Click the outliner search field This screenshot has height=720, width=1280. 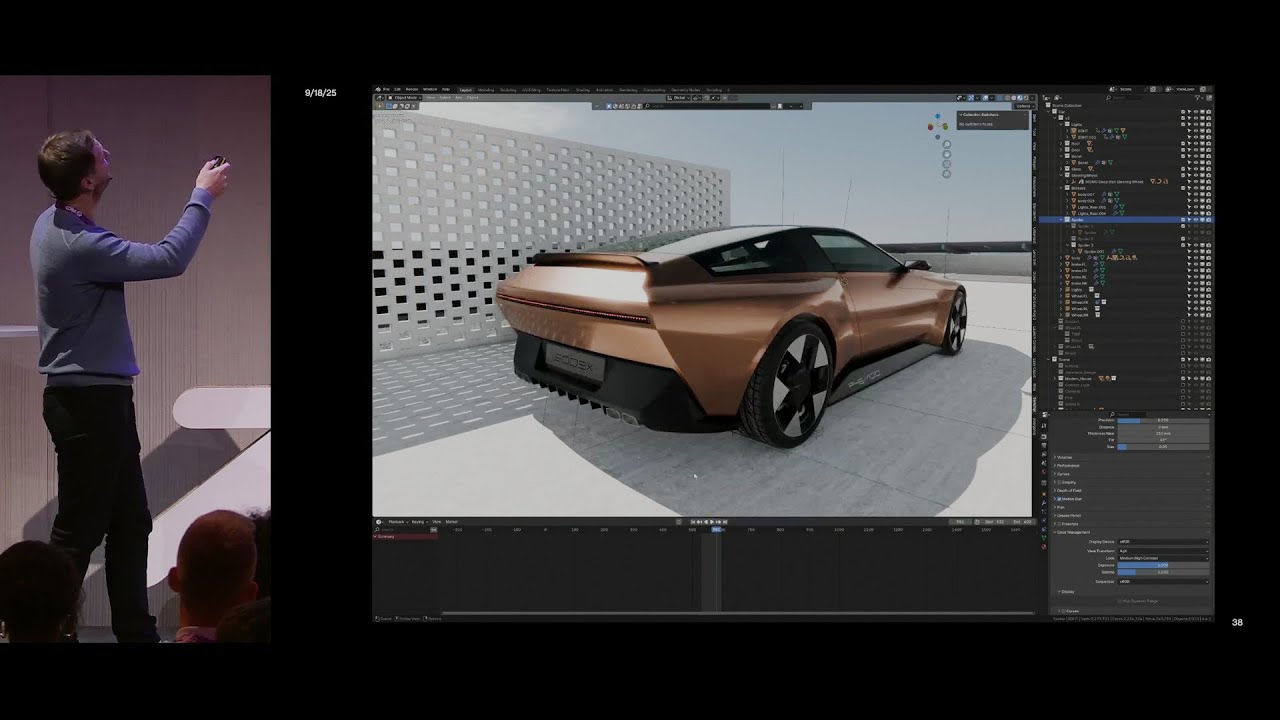pos(1125,98)
